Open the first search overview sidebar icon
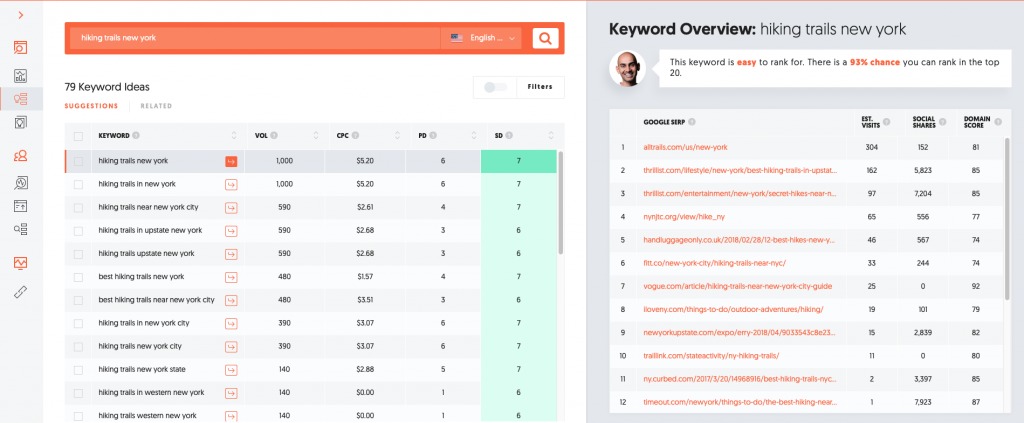 (x=21, y=47)
